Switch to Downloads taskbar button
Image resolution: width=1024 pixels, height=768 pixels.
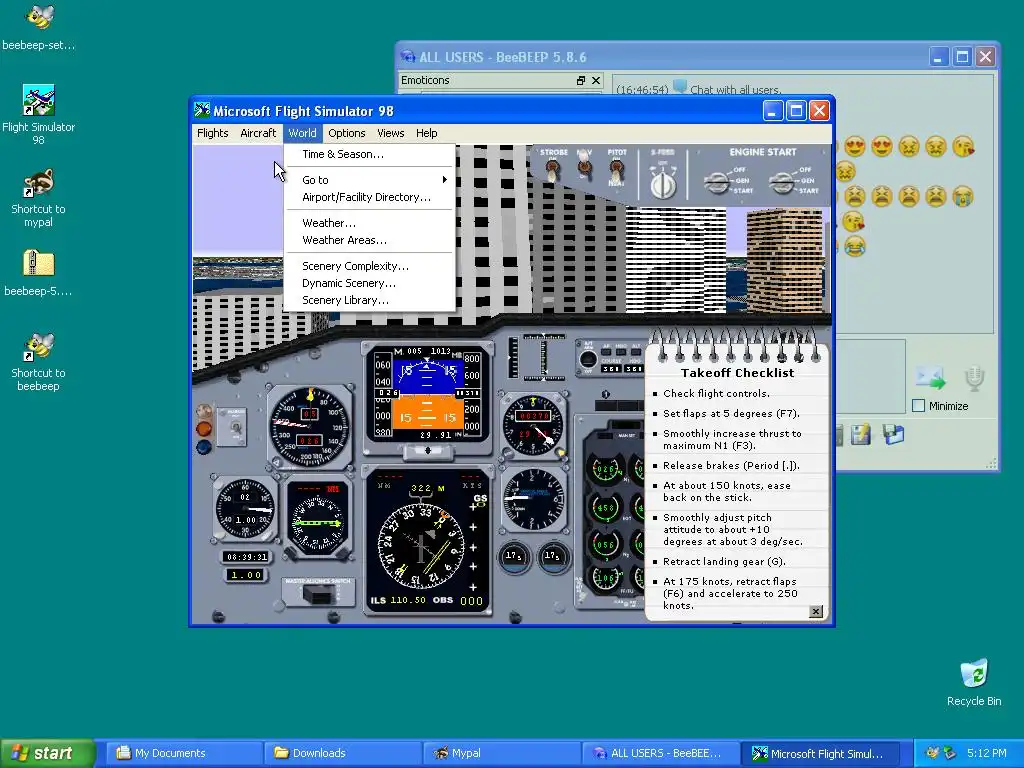pos(343,753)
